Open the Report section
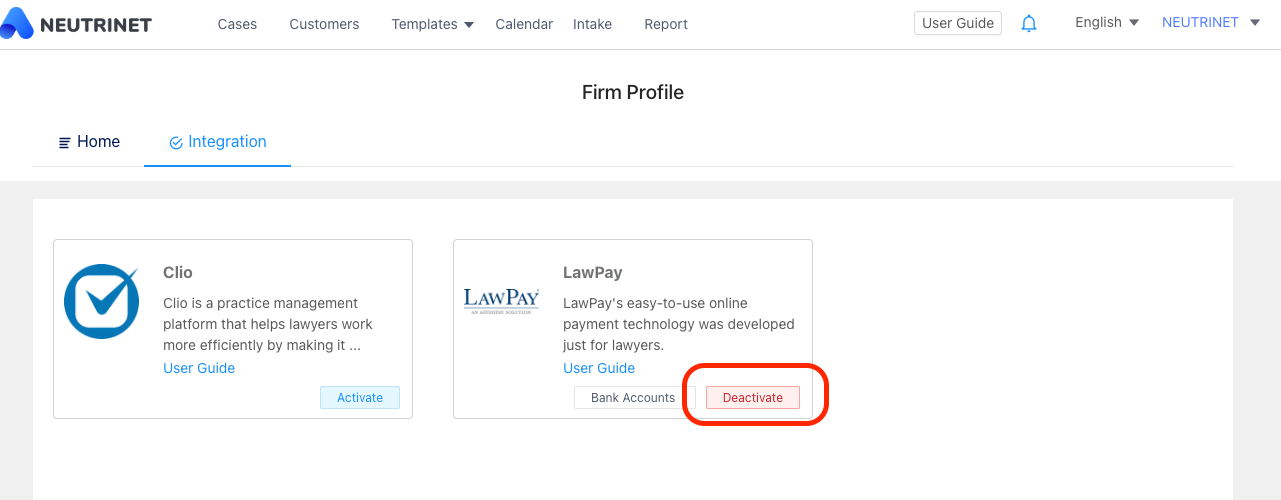Viewport: 1281px width, 500px height. click(x=666, y=24)
